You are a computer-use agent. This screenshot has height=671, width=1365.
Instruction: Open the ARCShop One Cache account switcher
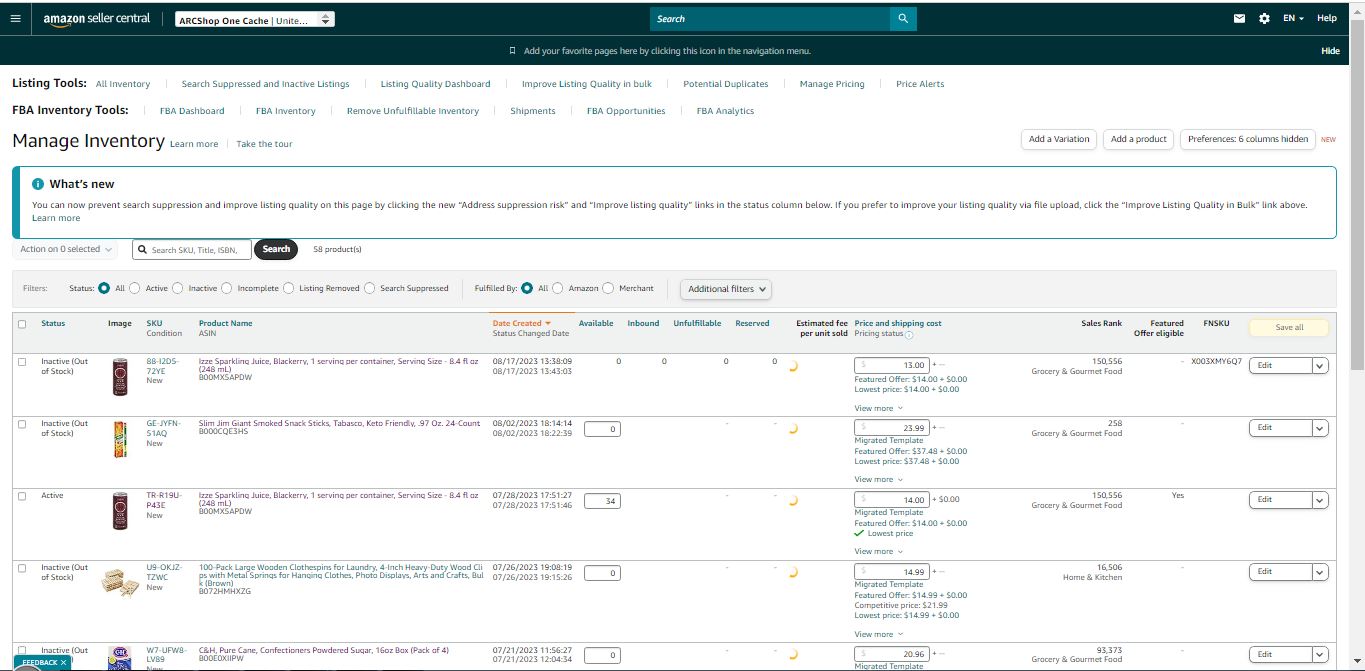coord(255,19)
